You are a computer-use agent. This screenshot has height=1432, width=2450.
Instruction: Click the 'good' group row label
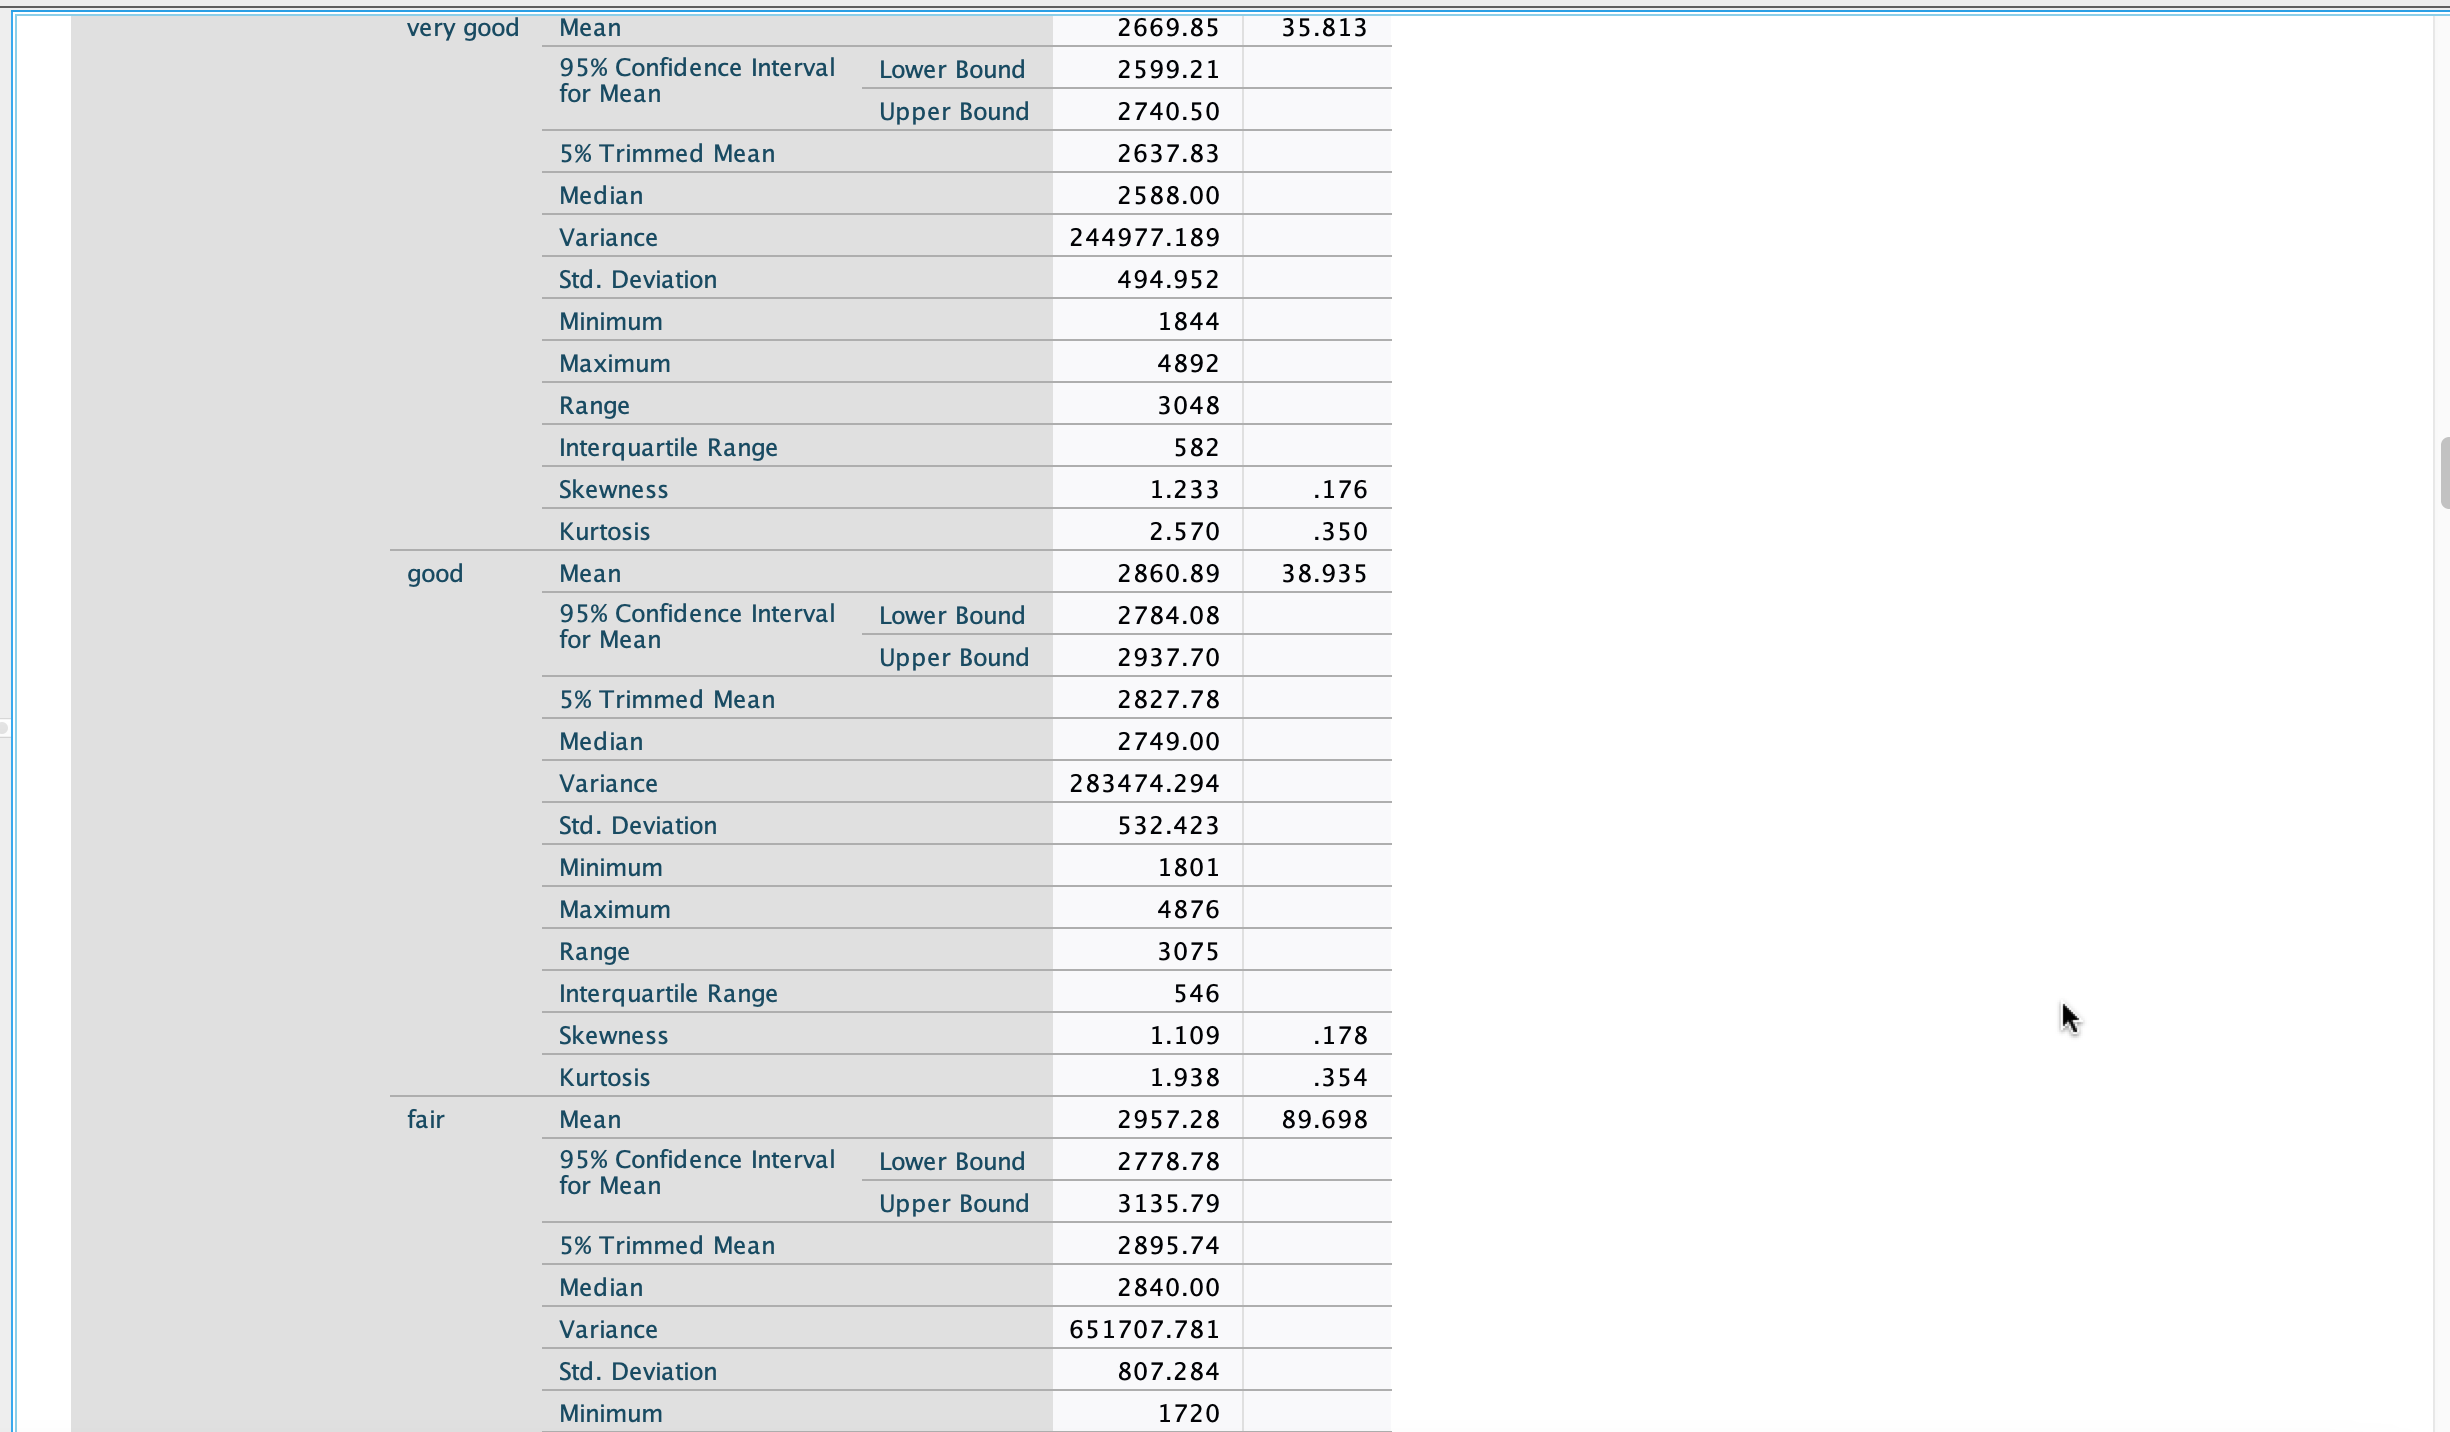(x=435, y=574)
